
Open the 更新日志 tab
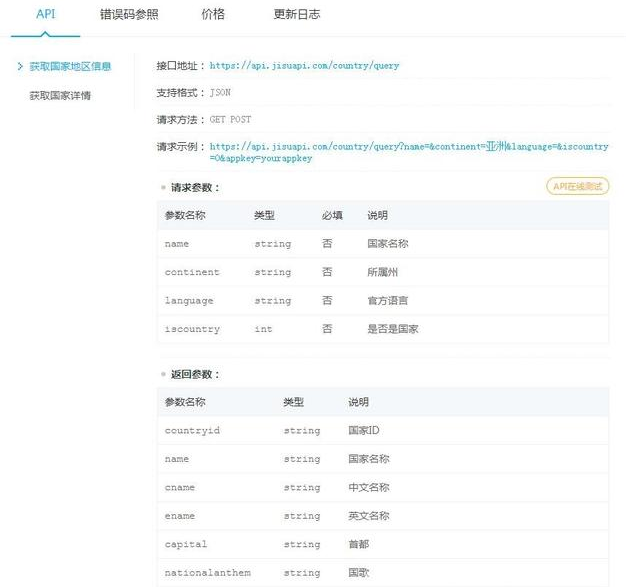tap(297, 14)
